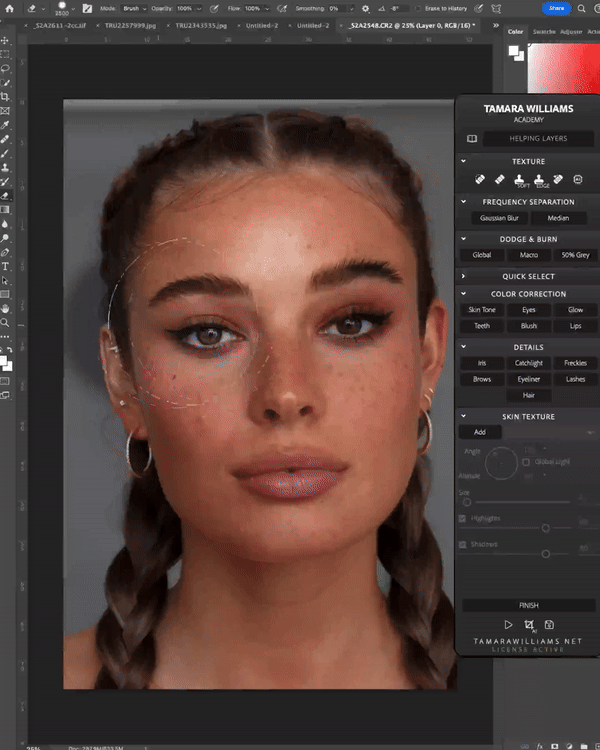Click the Size slider handle

[467, 501]
